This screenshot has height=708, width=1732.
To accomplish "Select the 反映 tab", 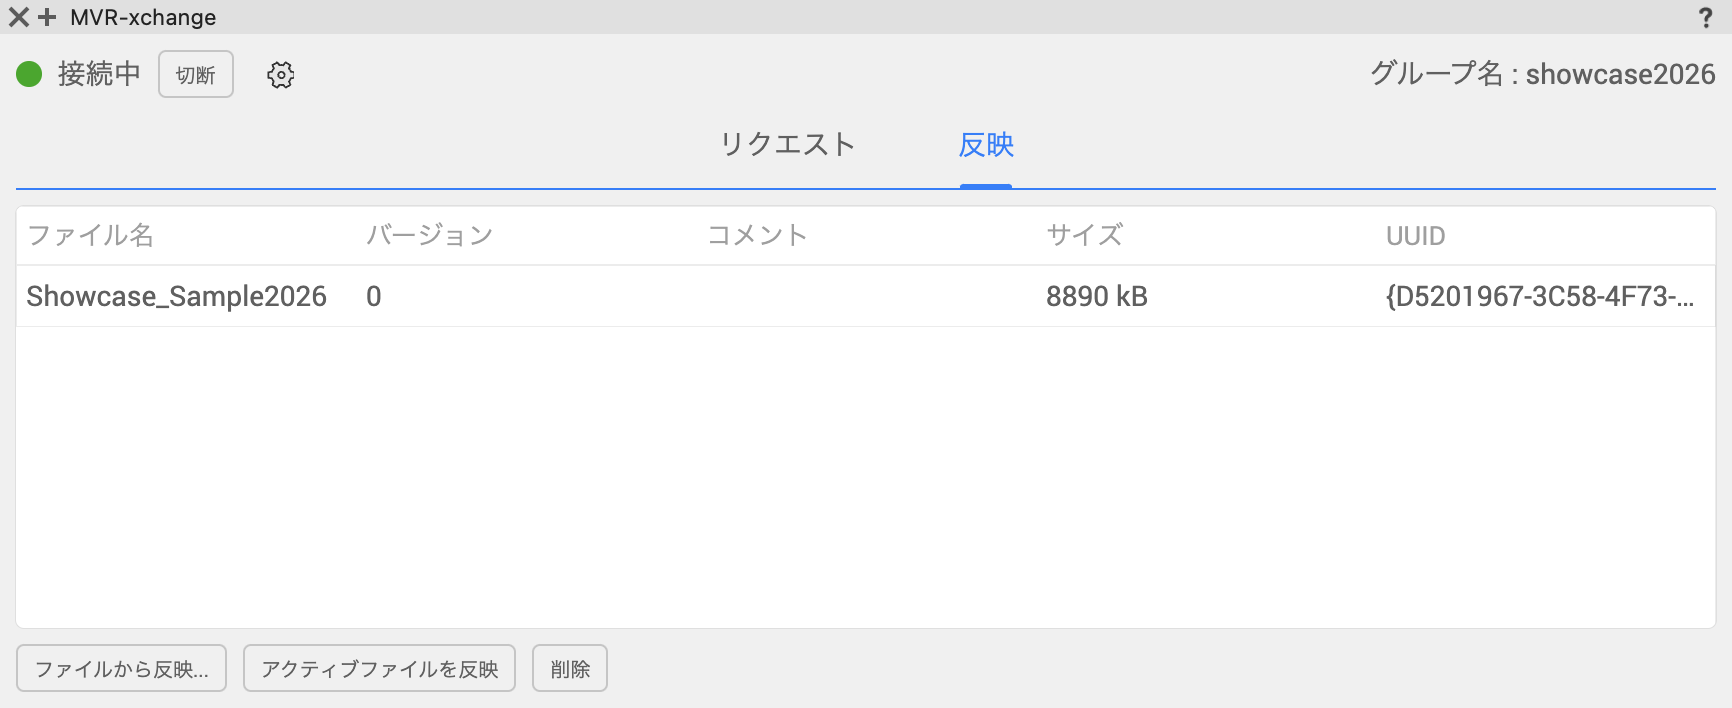I will [986, 145].
